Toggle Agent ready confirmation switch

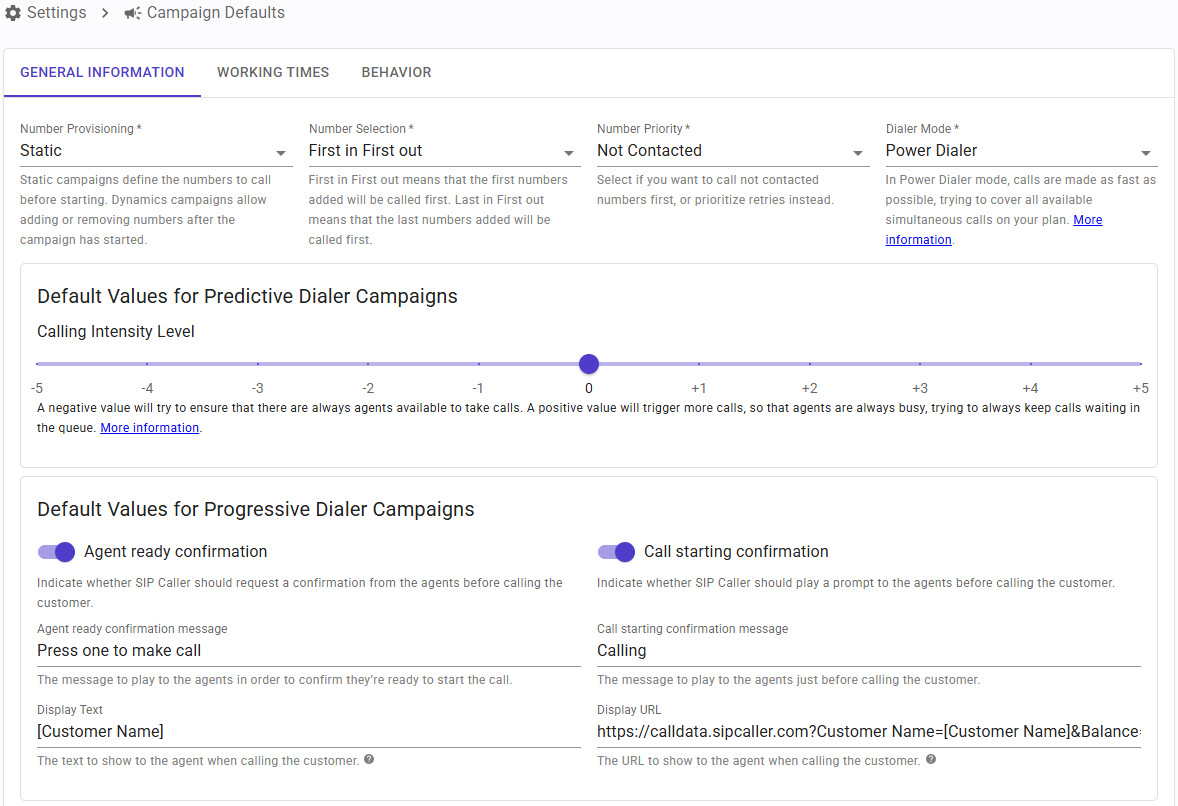coord(57,552)
